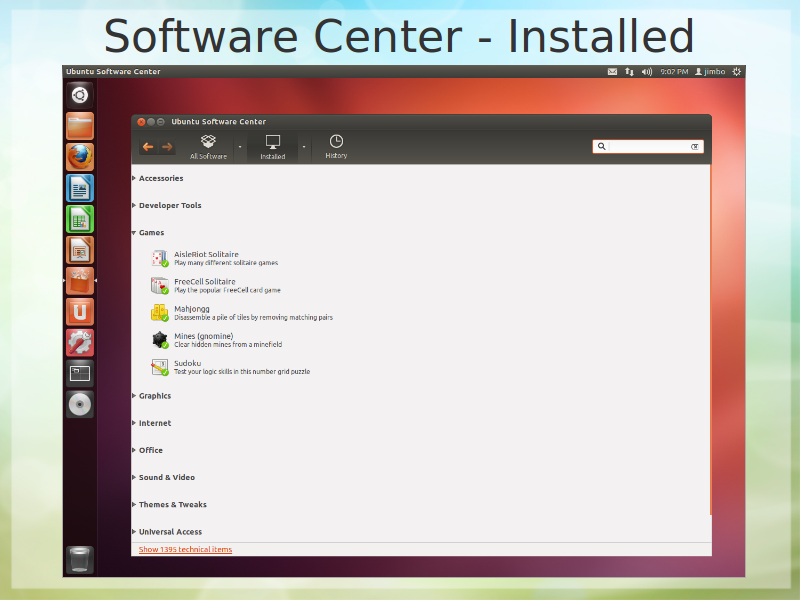Clear the search box with the clear icon
This screenshot has width=800, height=600.
pyautogui.click(x=694, y=146)
